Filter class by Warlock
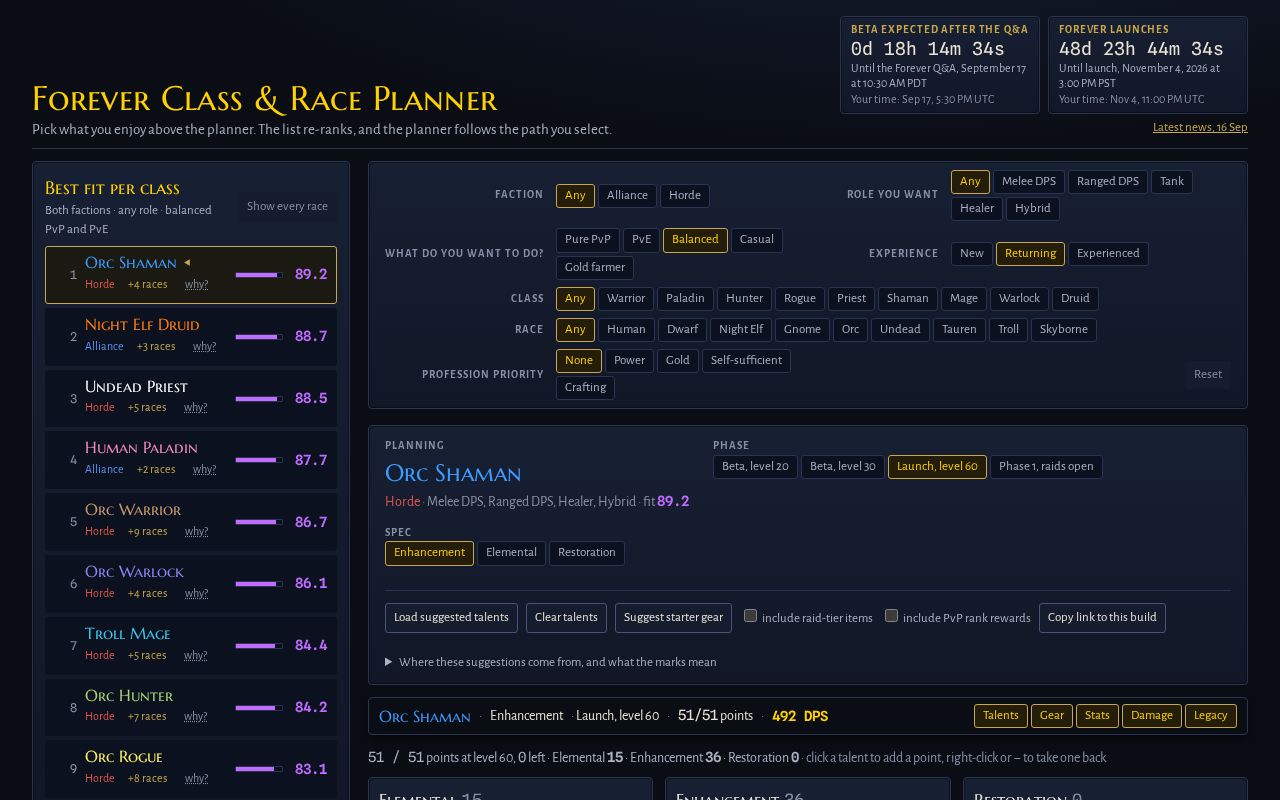 pos(1019,299)
